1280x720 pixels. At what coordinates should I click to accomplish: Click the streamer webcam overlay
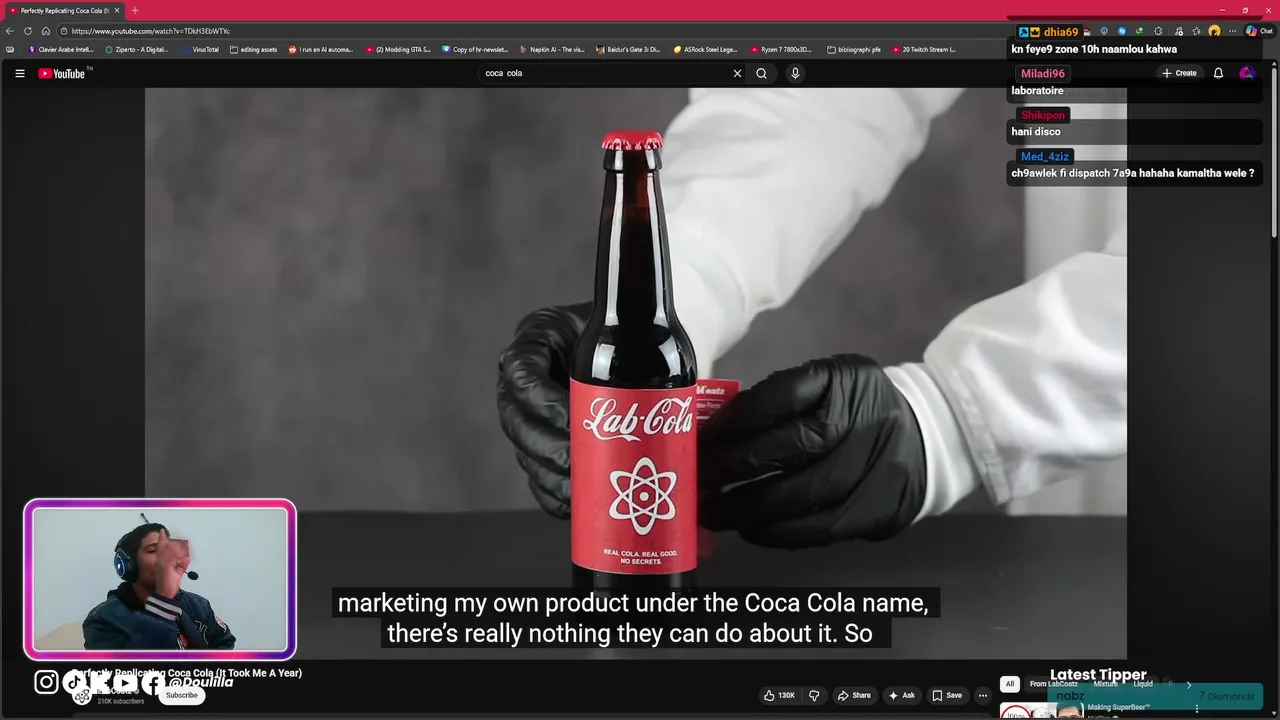160,579
